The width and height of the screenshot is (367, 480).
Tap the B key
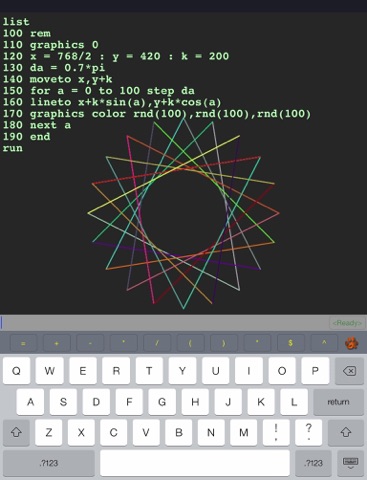pos(179,433)
